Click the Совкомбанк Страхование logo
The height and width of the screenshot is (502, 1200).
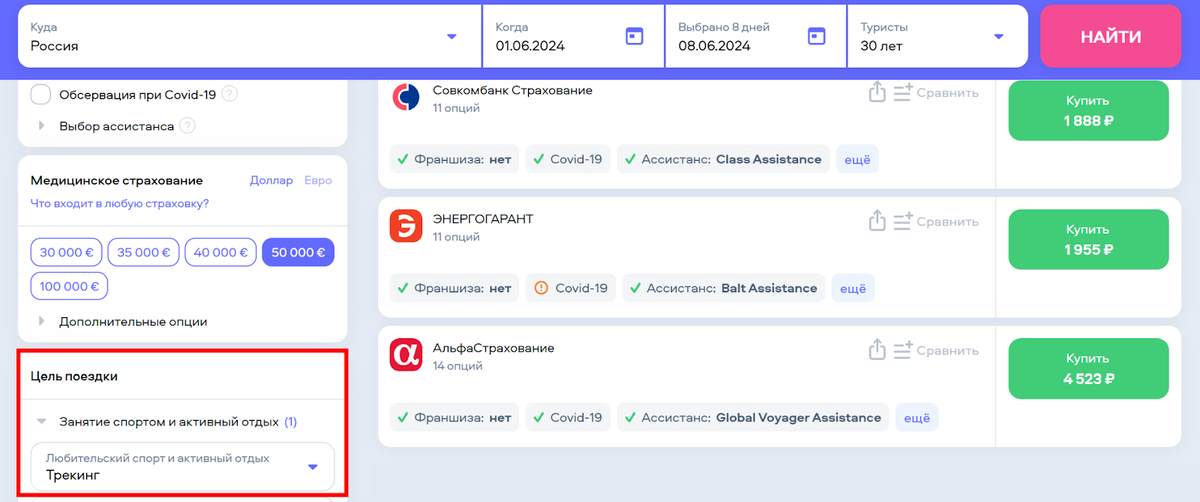click(x=406, y=97)
